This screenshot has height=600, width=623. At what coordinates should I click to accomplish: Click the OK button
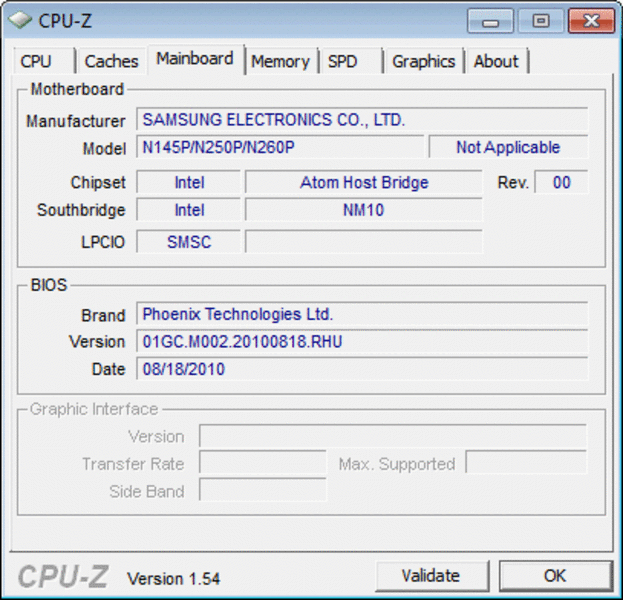[x=555, y=576]
